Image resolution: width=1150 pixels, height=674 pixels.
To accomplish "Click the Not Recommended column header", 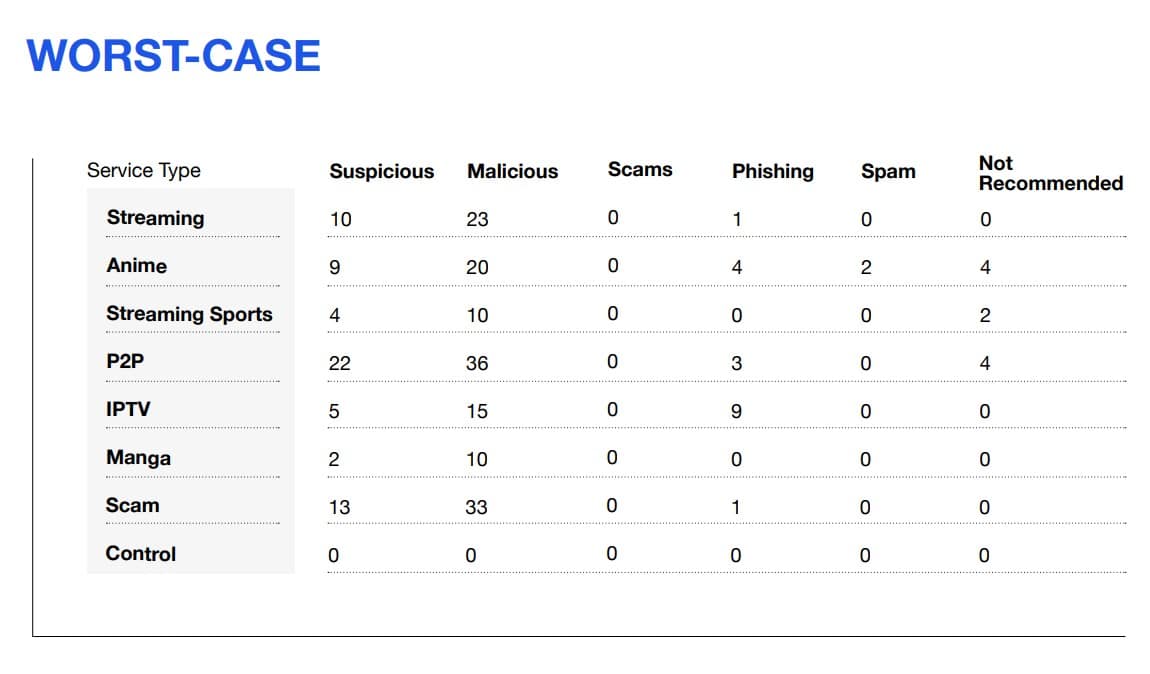I will [1051, 173].
